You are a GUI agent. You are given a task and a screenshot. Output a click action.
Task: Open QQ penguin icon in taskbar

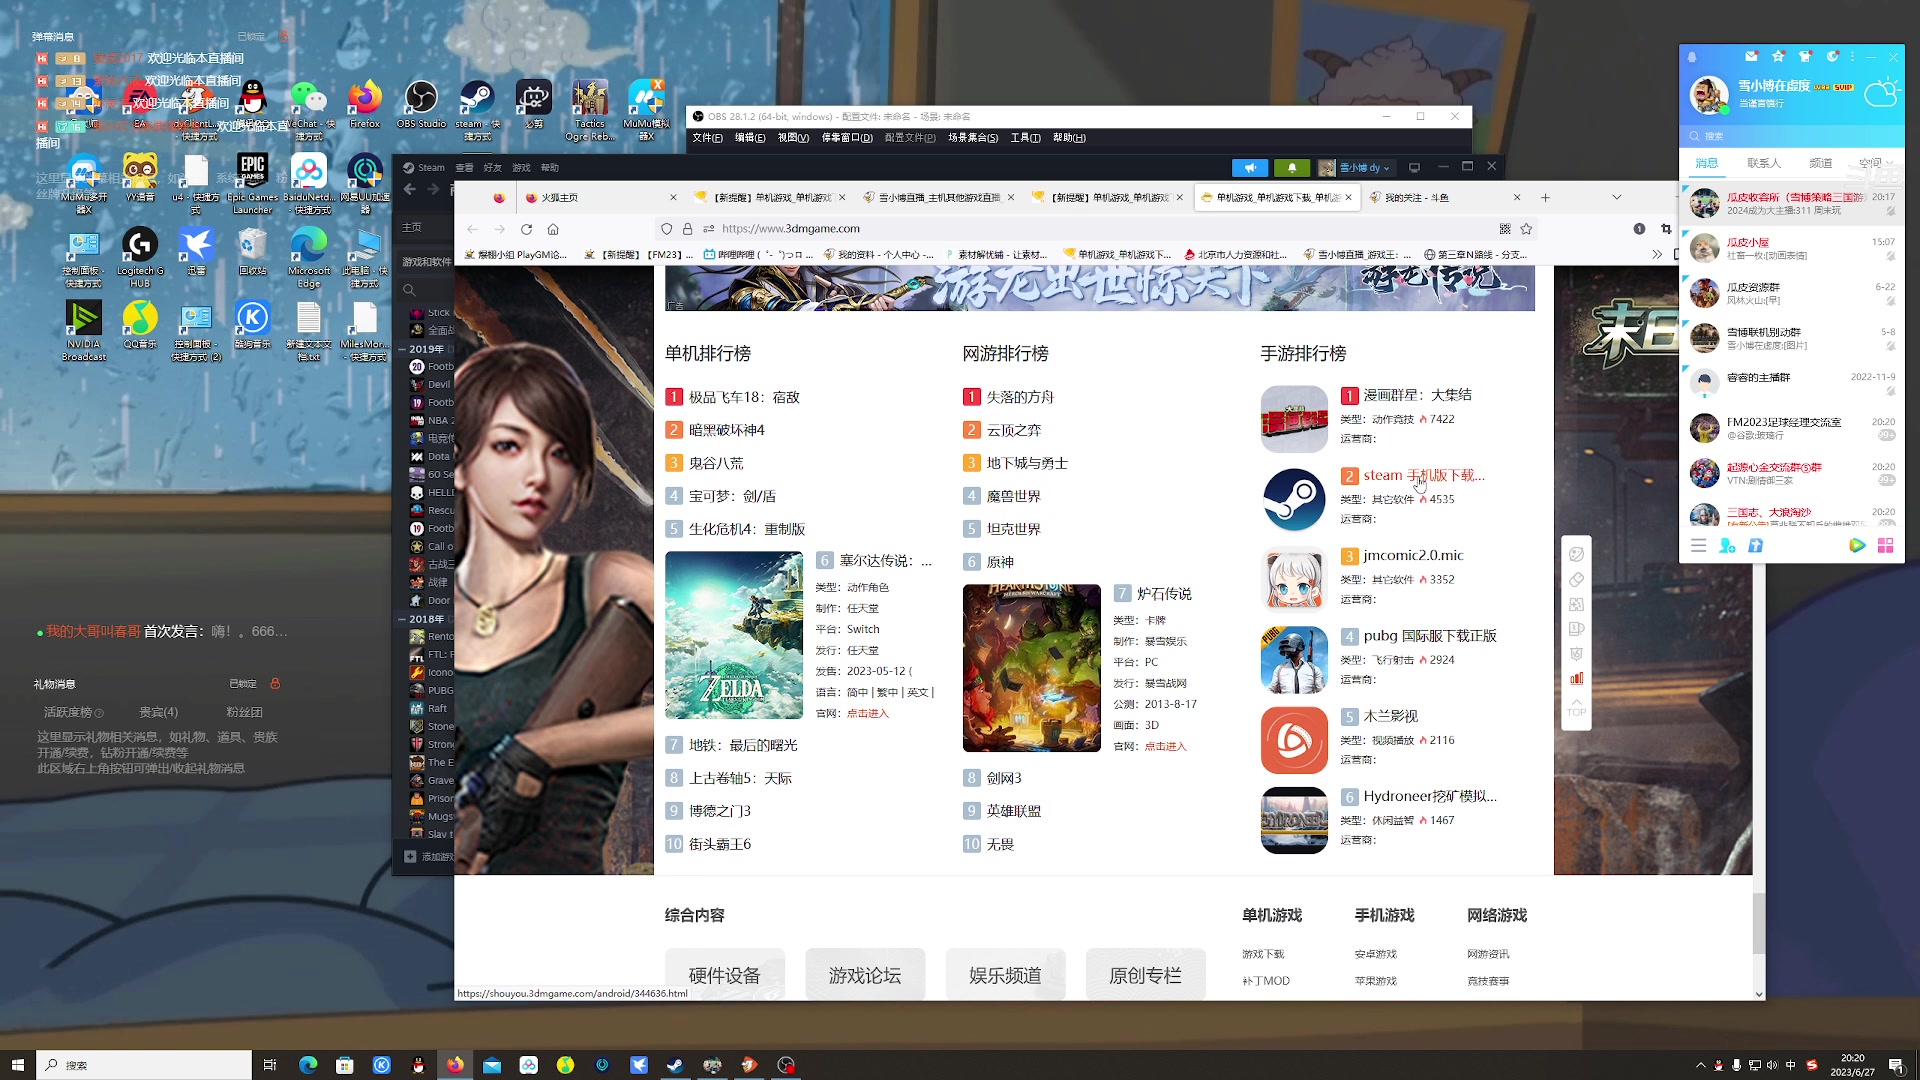coord(418,1065)
